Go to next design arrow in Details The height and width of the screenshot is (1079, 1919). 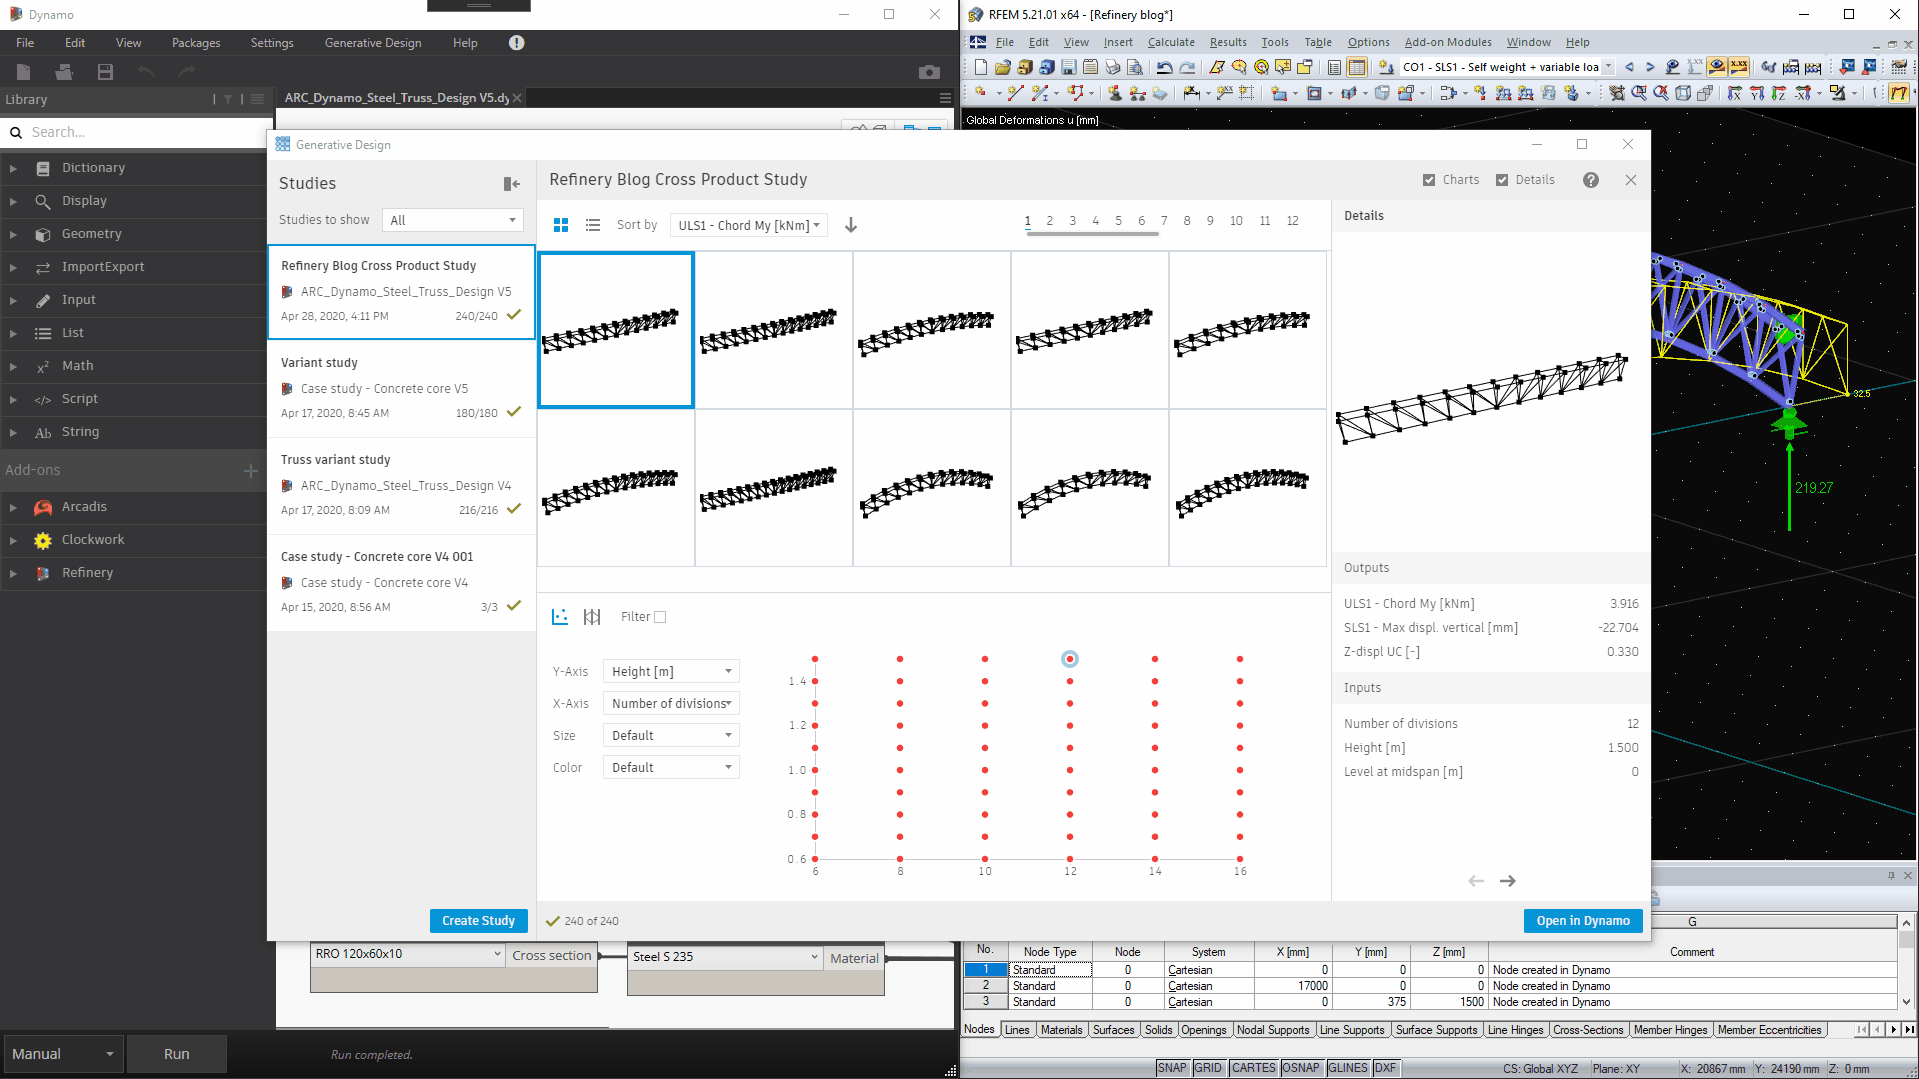click(x=1508, y=881)
